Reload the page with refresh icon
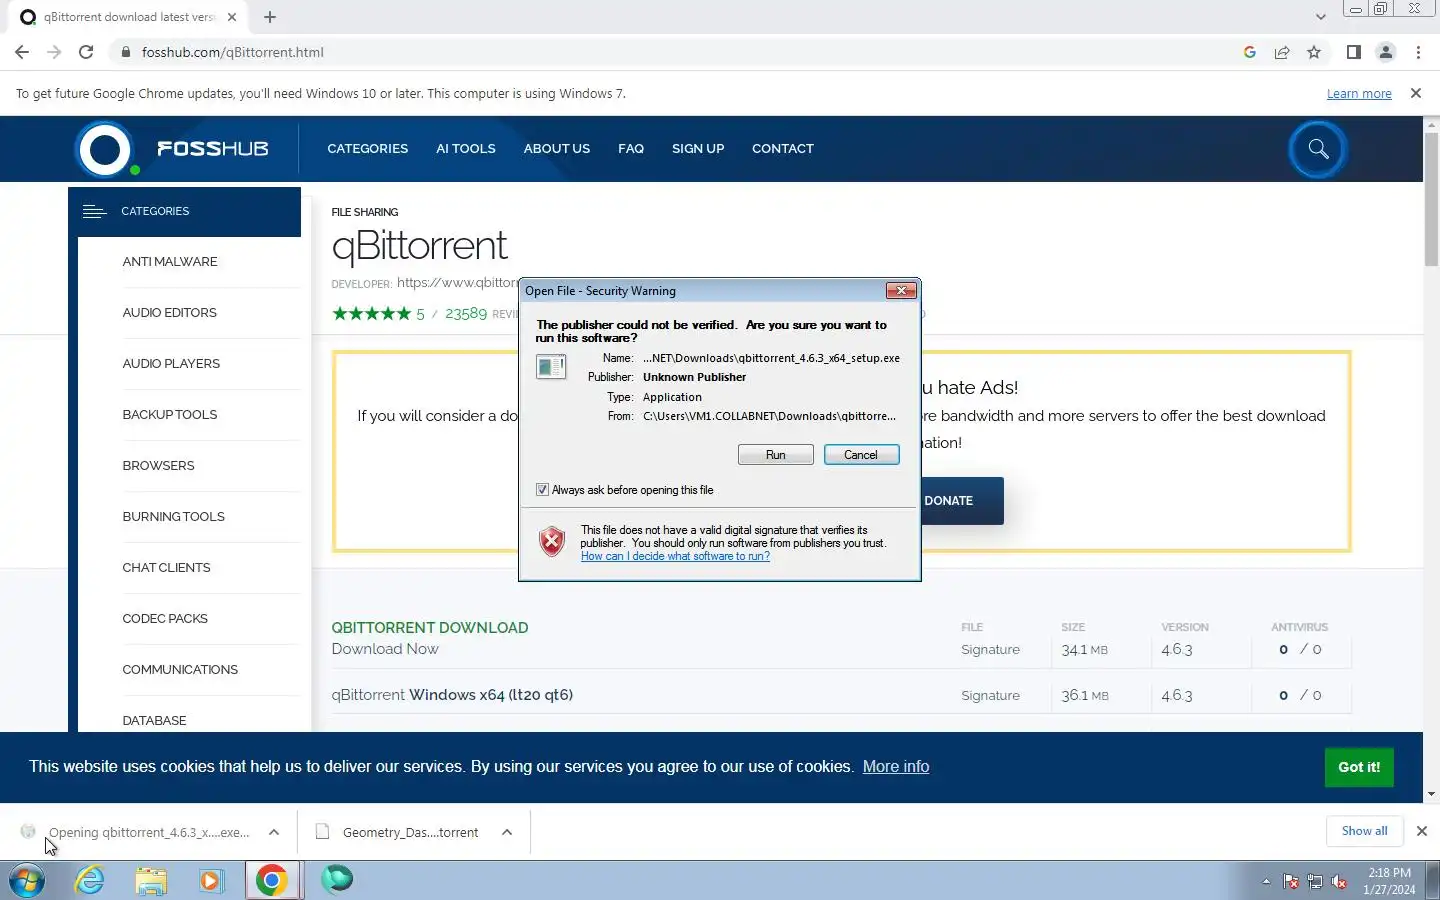 point(86,52)
